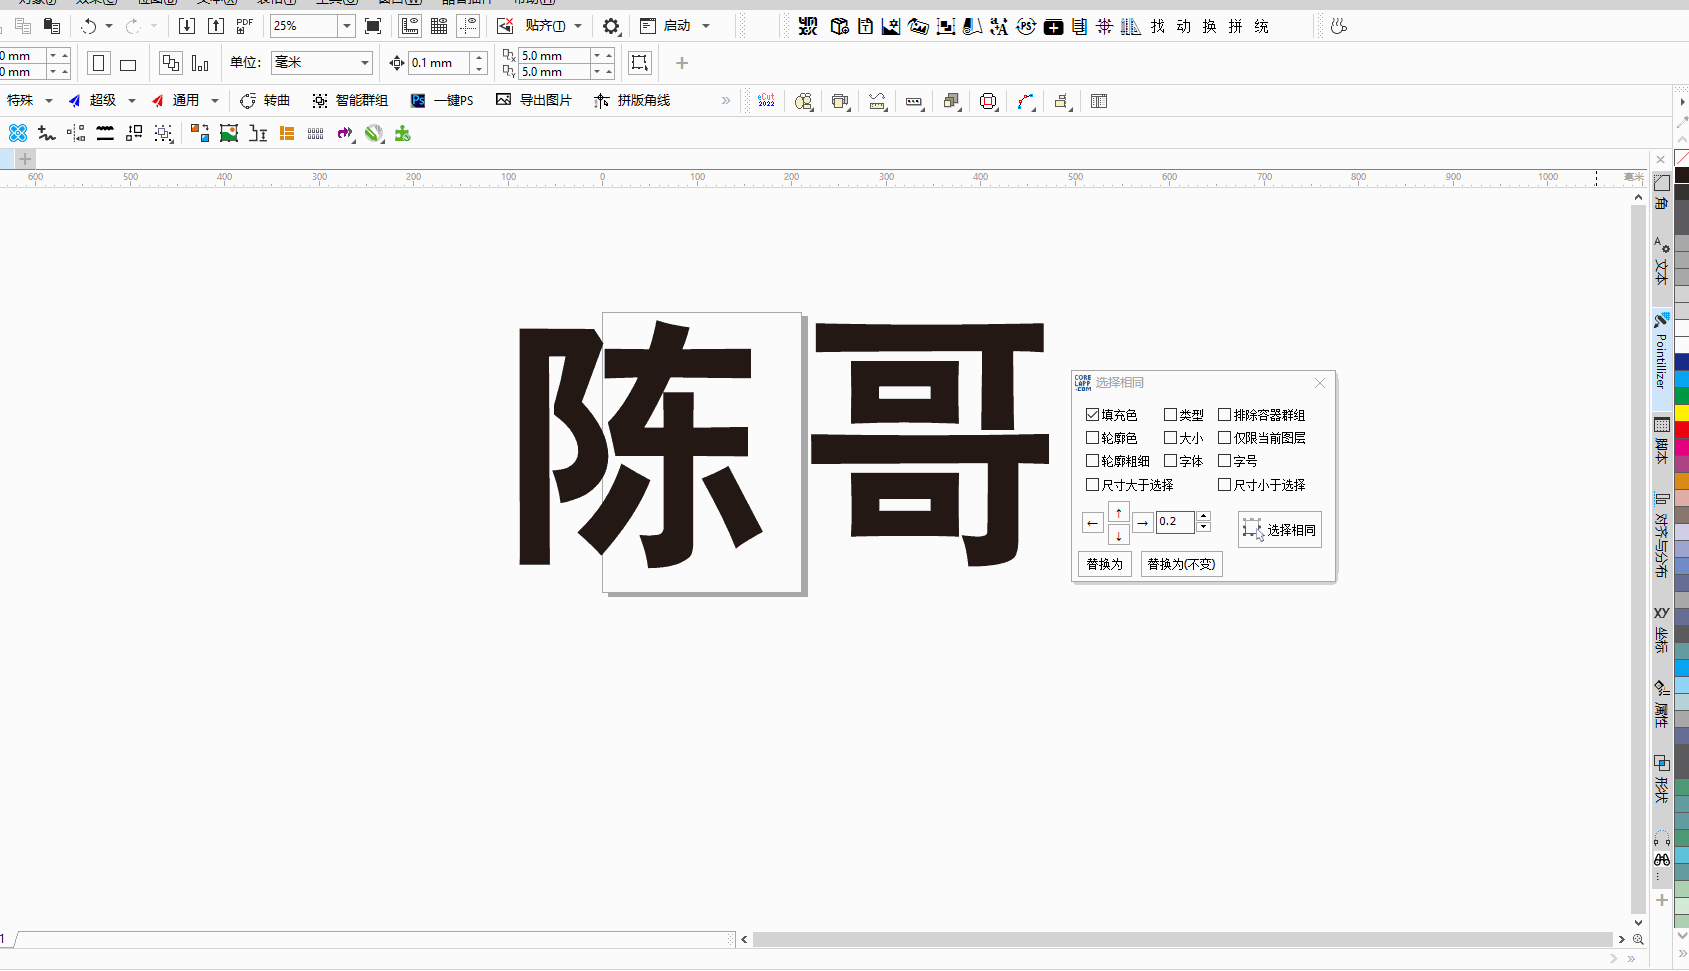Expand the 贴齐 snap-to dropdown

[578, 26]
